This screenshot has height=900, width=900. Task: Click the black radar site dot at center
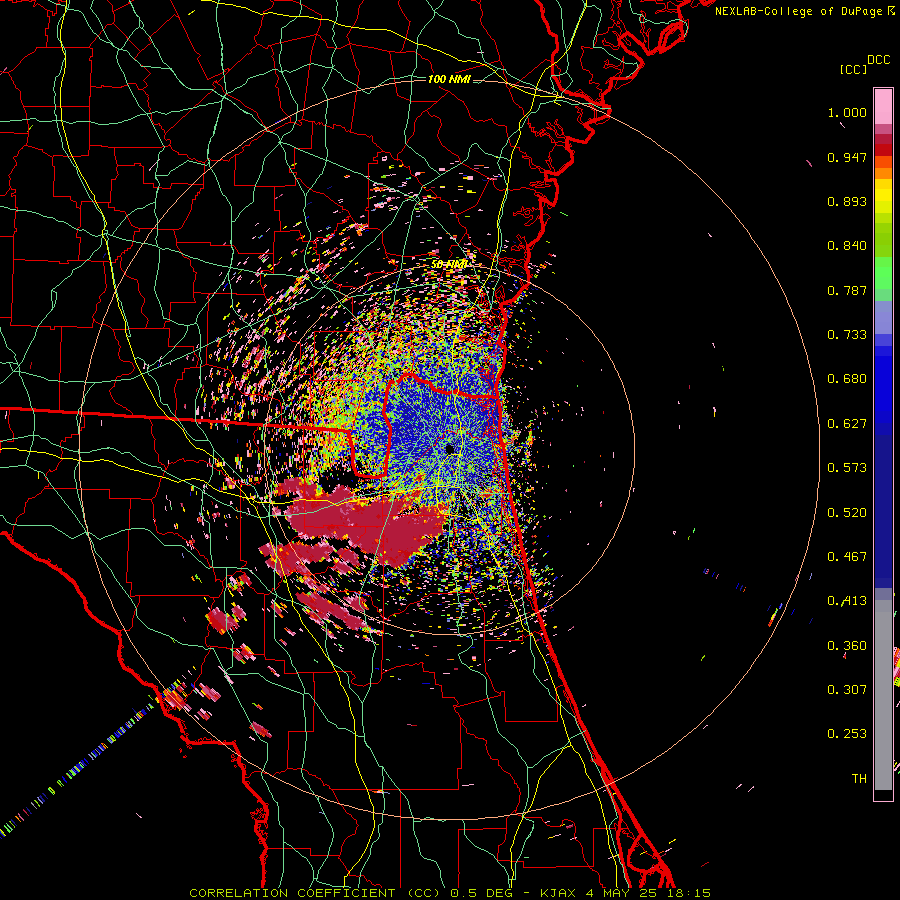(x=451, y=448)
